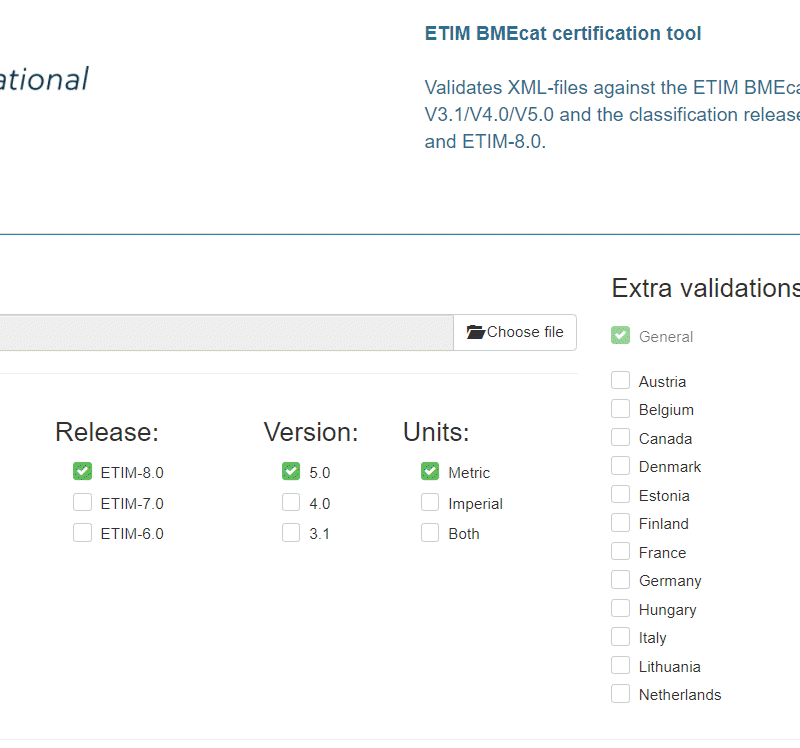Uncheck the Metric units checkbox

tap(430, 472)
